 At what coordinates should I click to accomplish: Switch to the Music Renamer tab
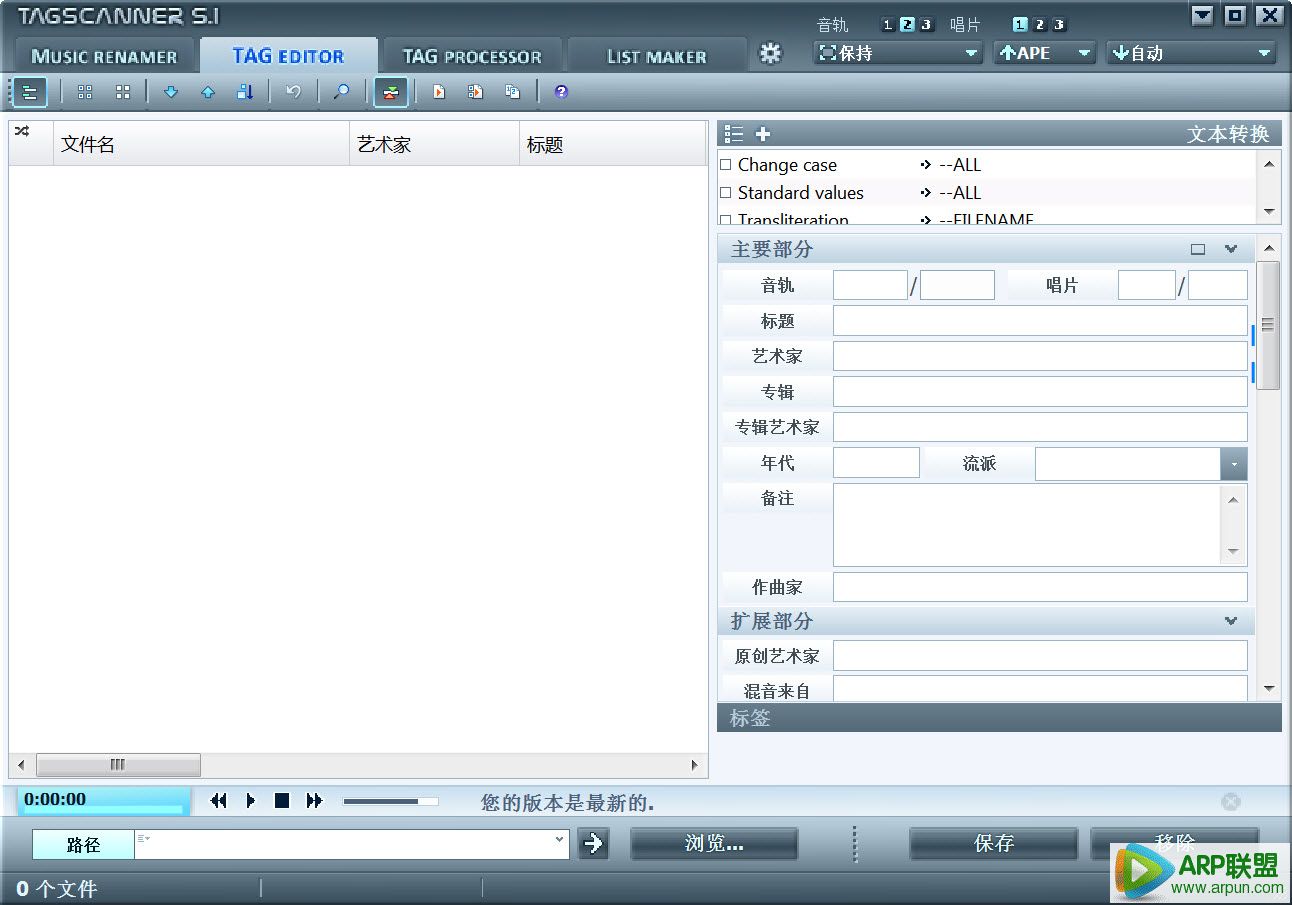104,55
